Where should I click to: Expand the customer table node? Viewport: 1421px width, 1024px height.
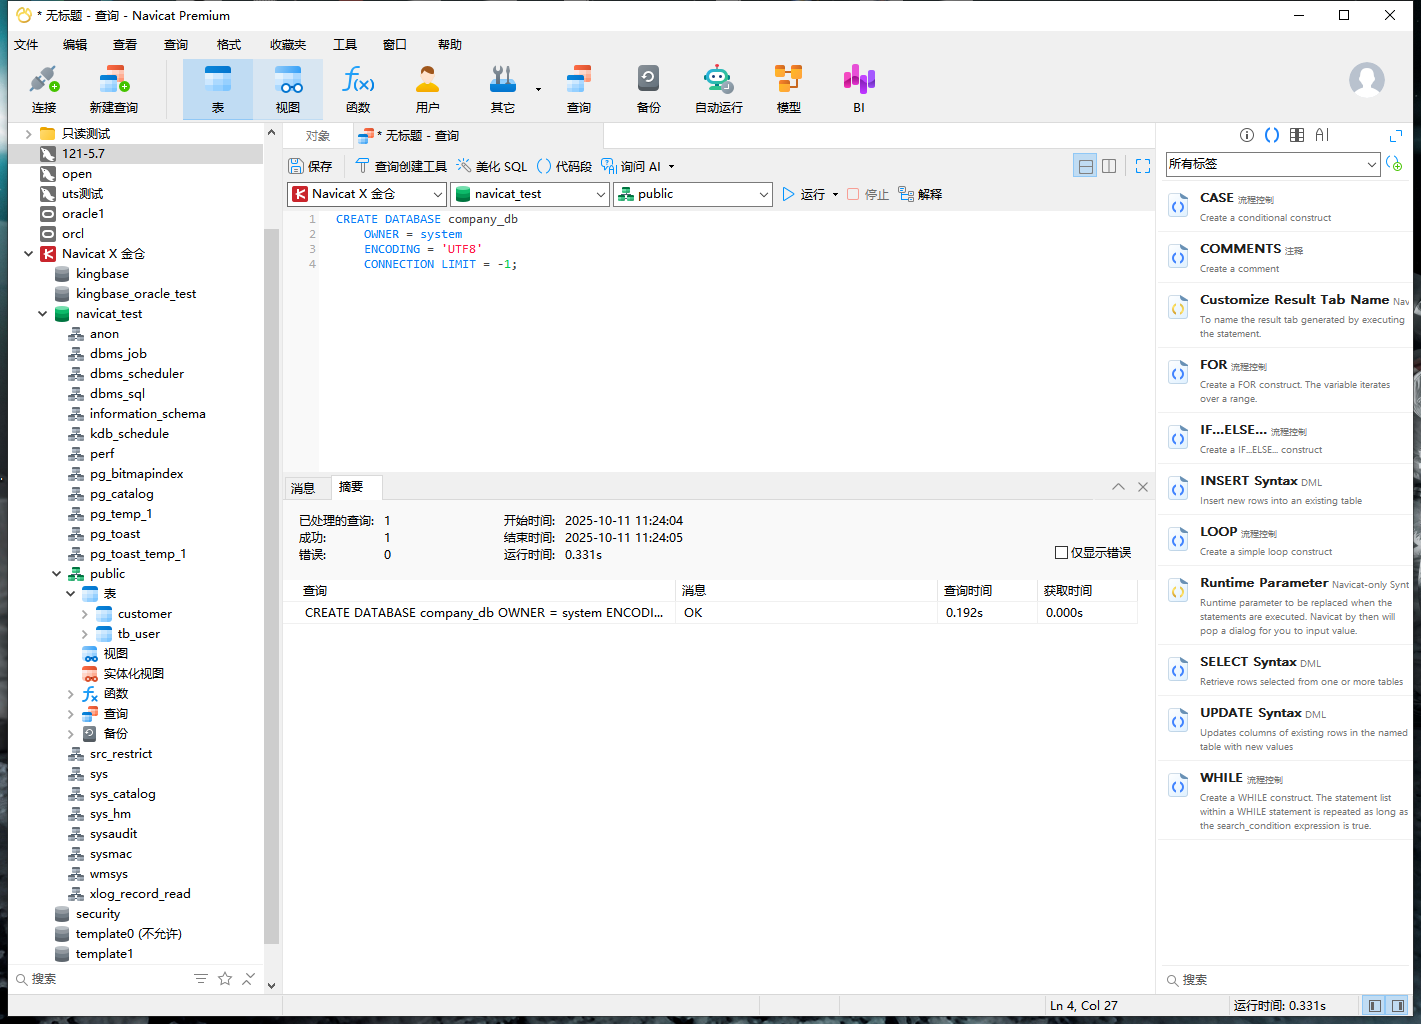pyautogui.click(x=84, y=614)
